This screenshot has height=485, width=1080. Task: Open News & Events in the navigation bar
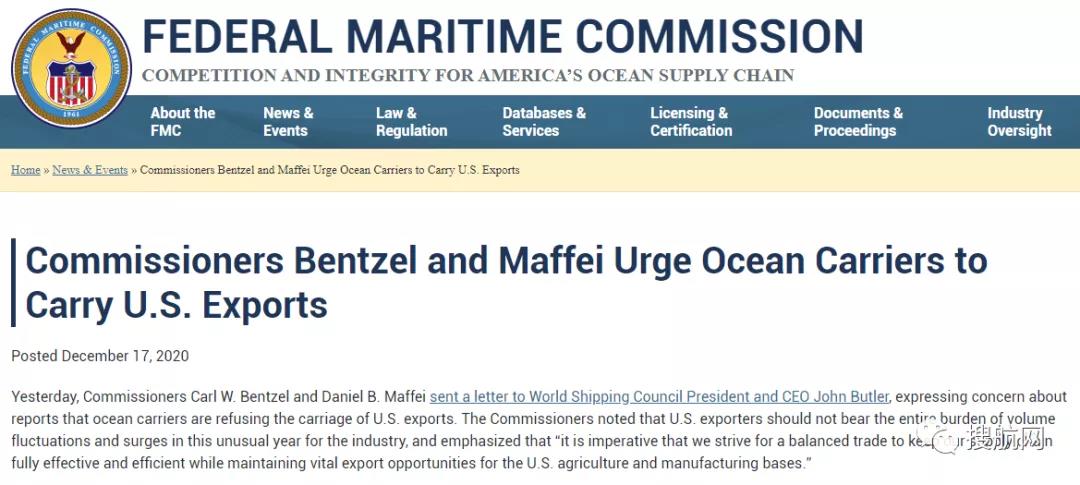[x=288, y=122]
